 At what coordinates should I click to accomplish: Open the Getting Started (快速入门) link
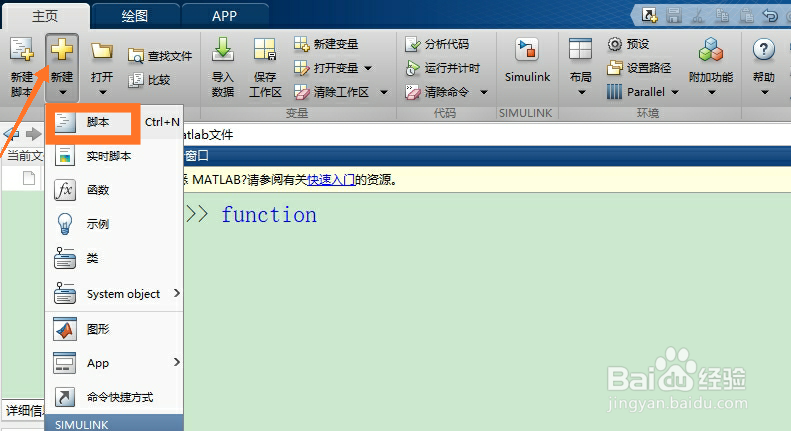[x=331, y=180]
